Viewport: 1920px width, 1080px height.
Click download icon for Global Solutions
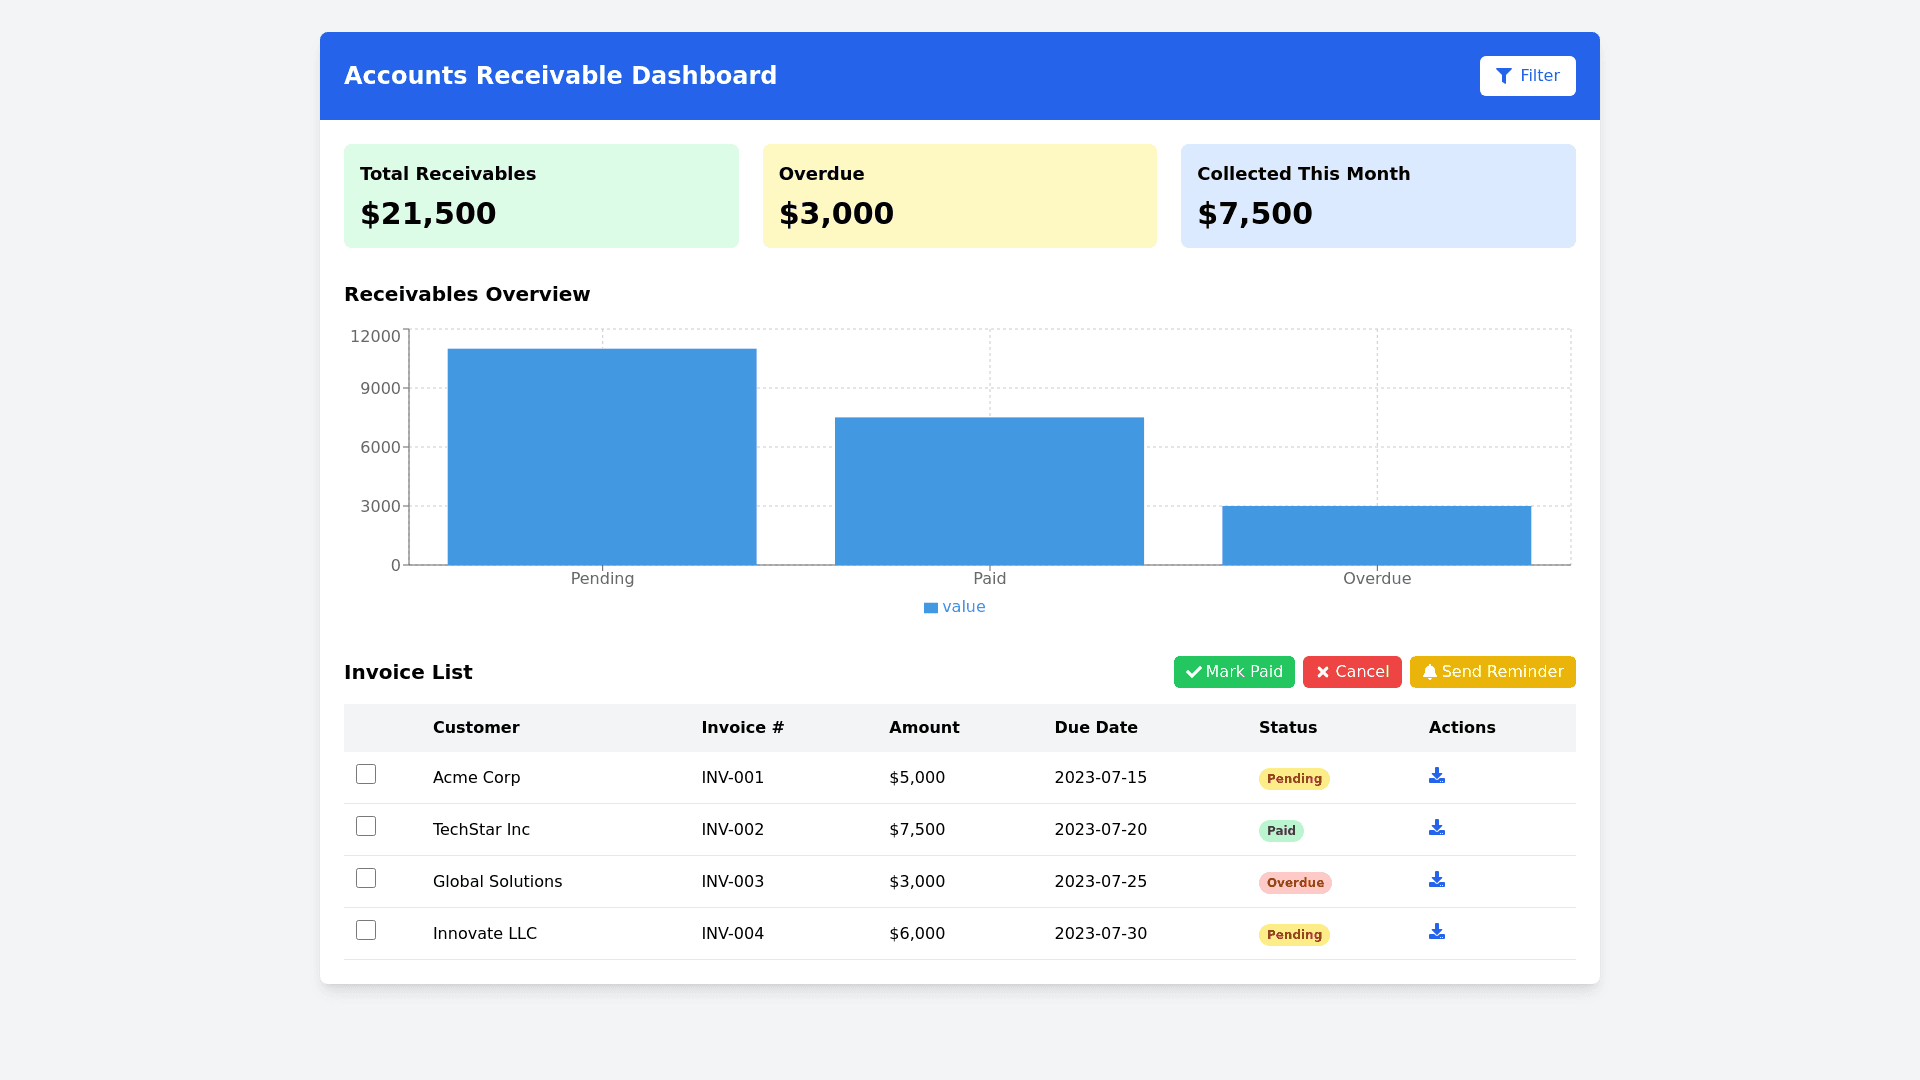[1437, 880]
